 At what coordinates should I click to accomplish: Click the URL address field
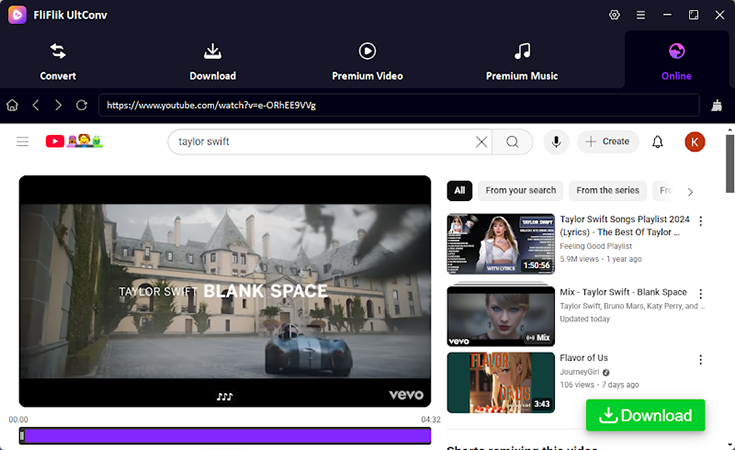(x=399, y=105)
